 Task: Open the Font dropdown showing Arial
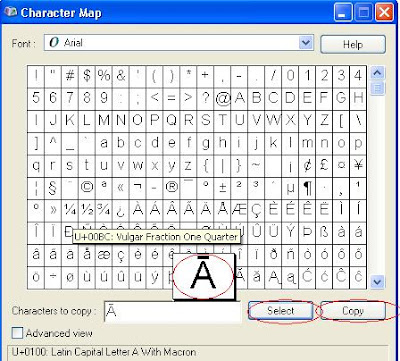tap(179, 43)
